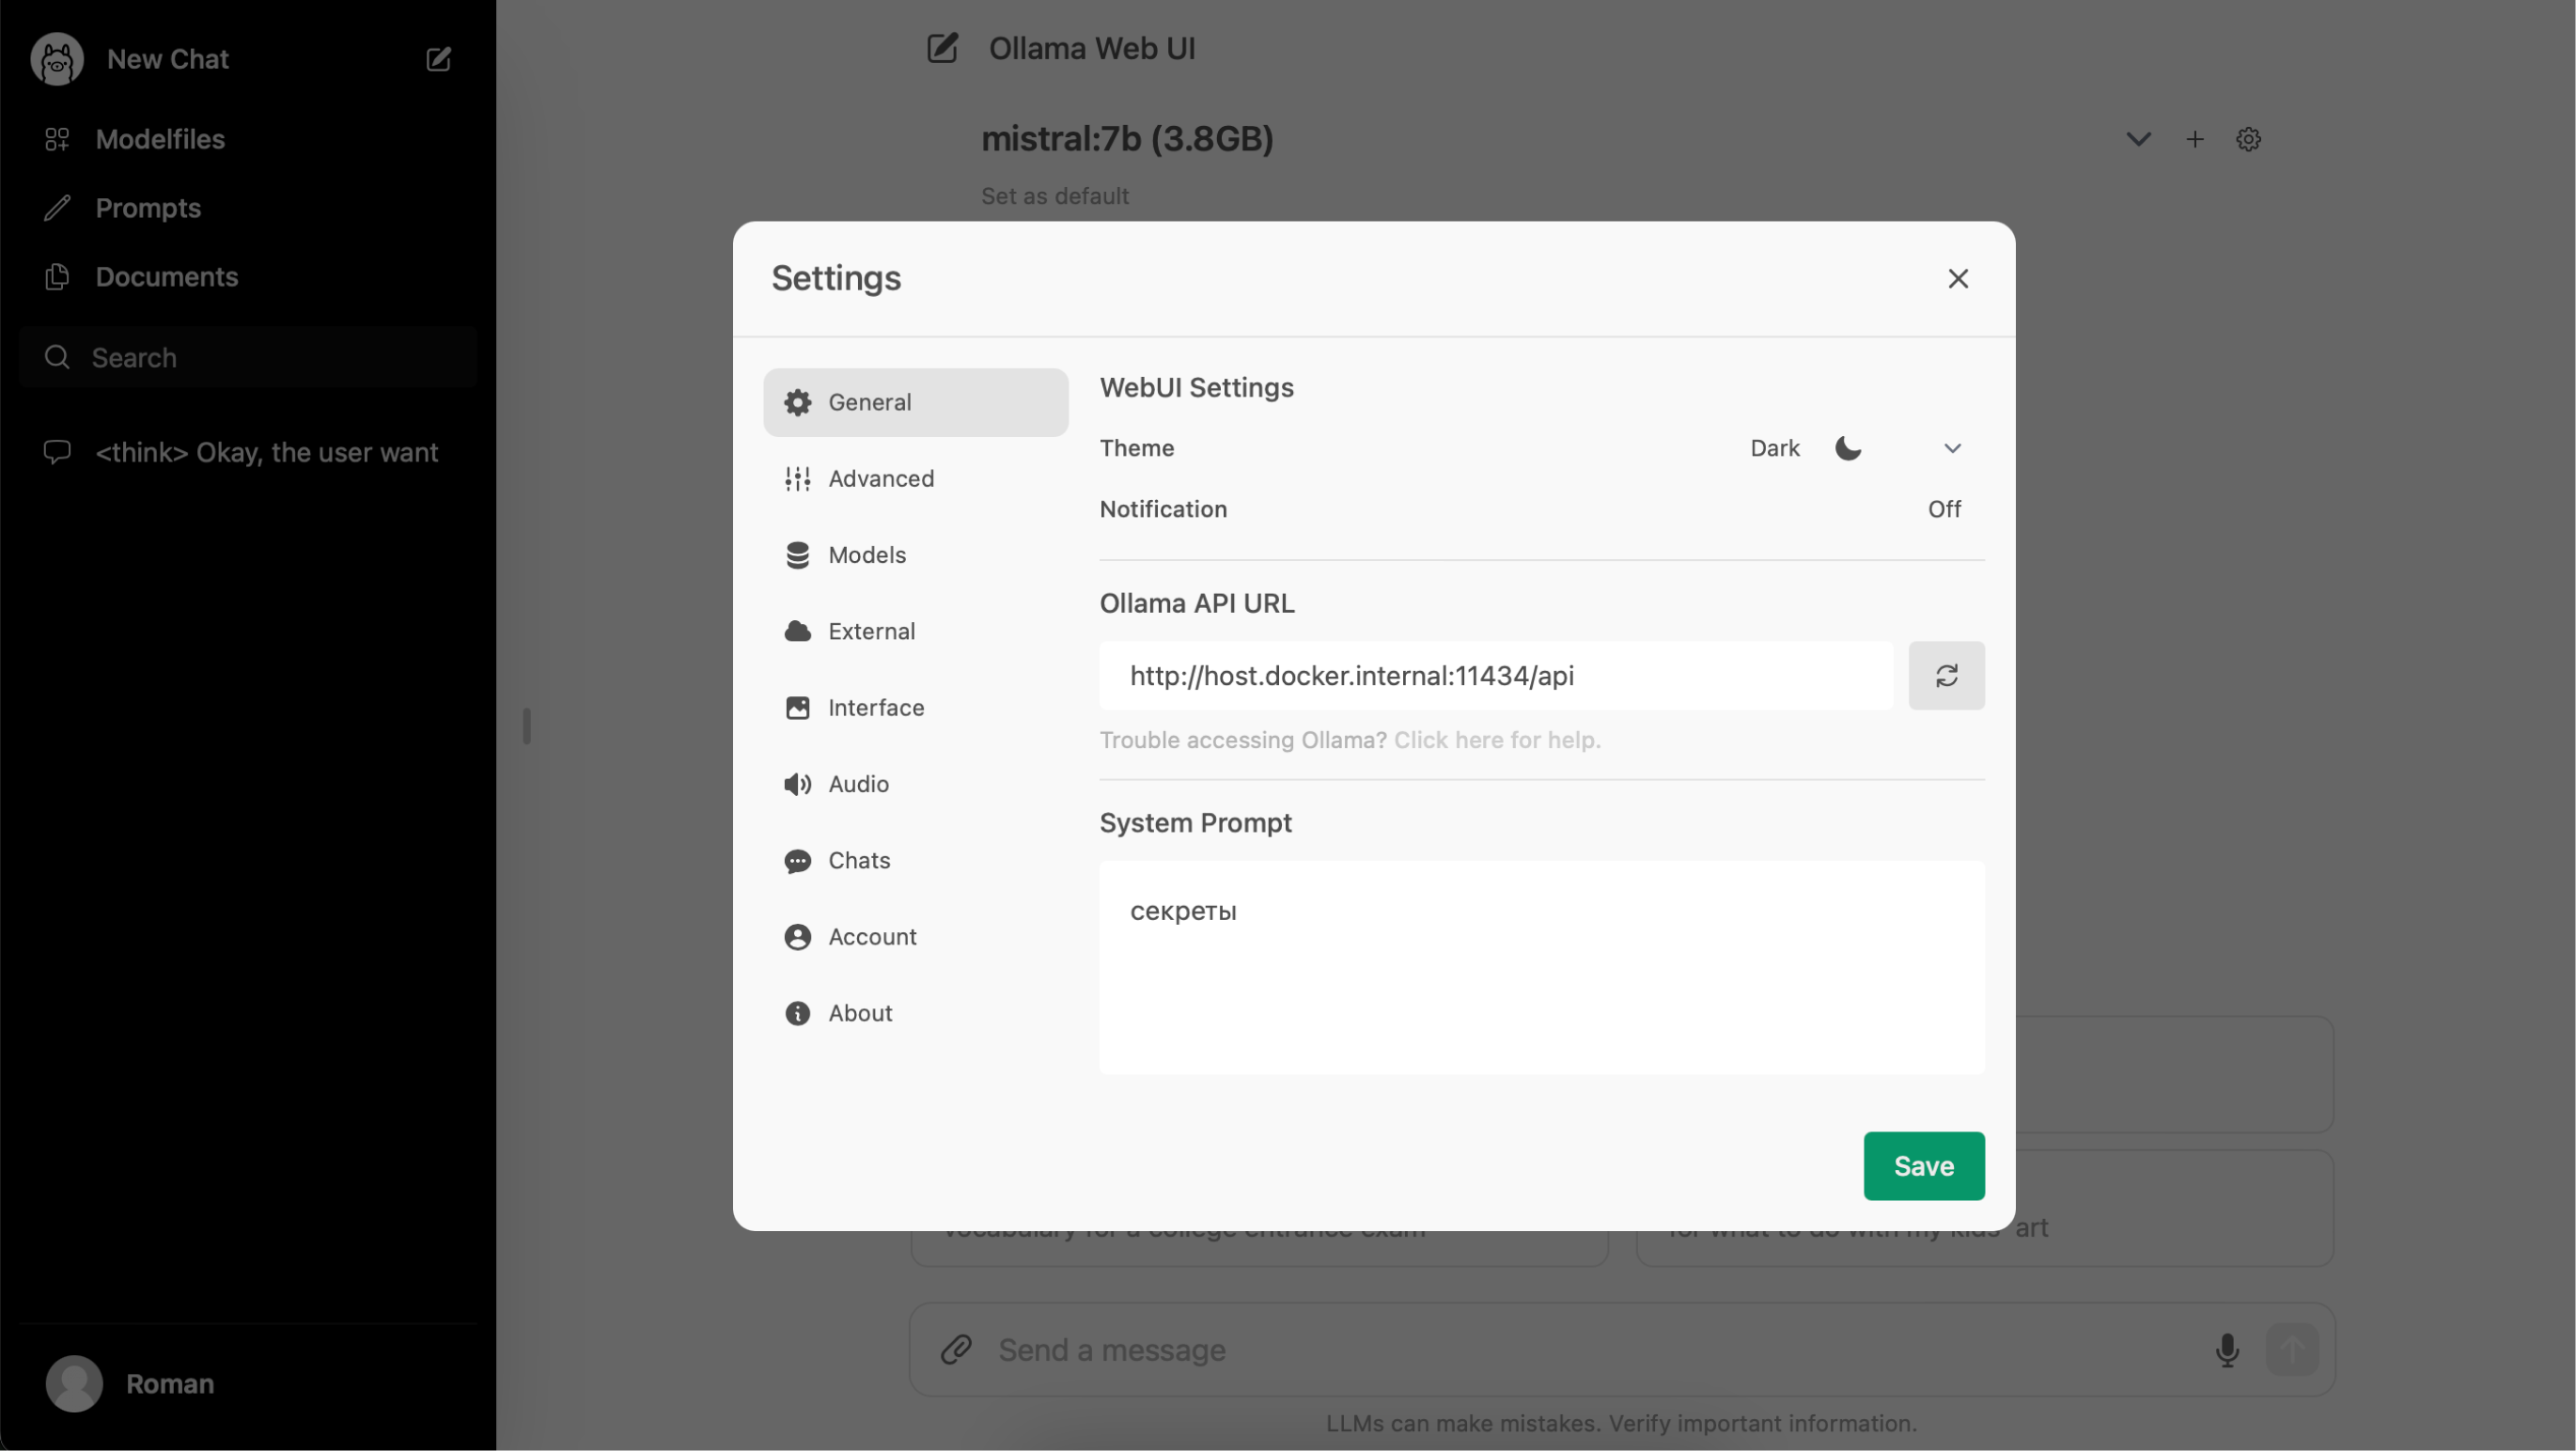Click 'Click here for help.' link
This screenshot has width=2576, height=1451.
pos(1497,740)
